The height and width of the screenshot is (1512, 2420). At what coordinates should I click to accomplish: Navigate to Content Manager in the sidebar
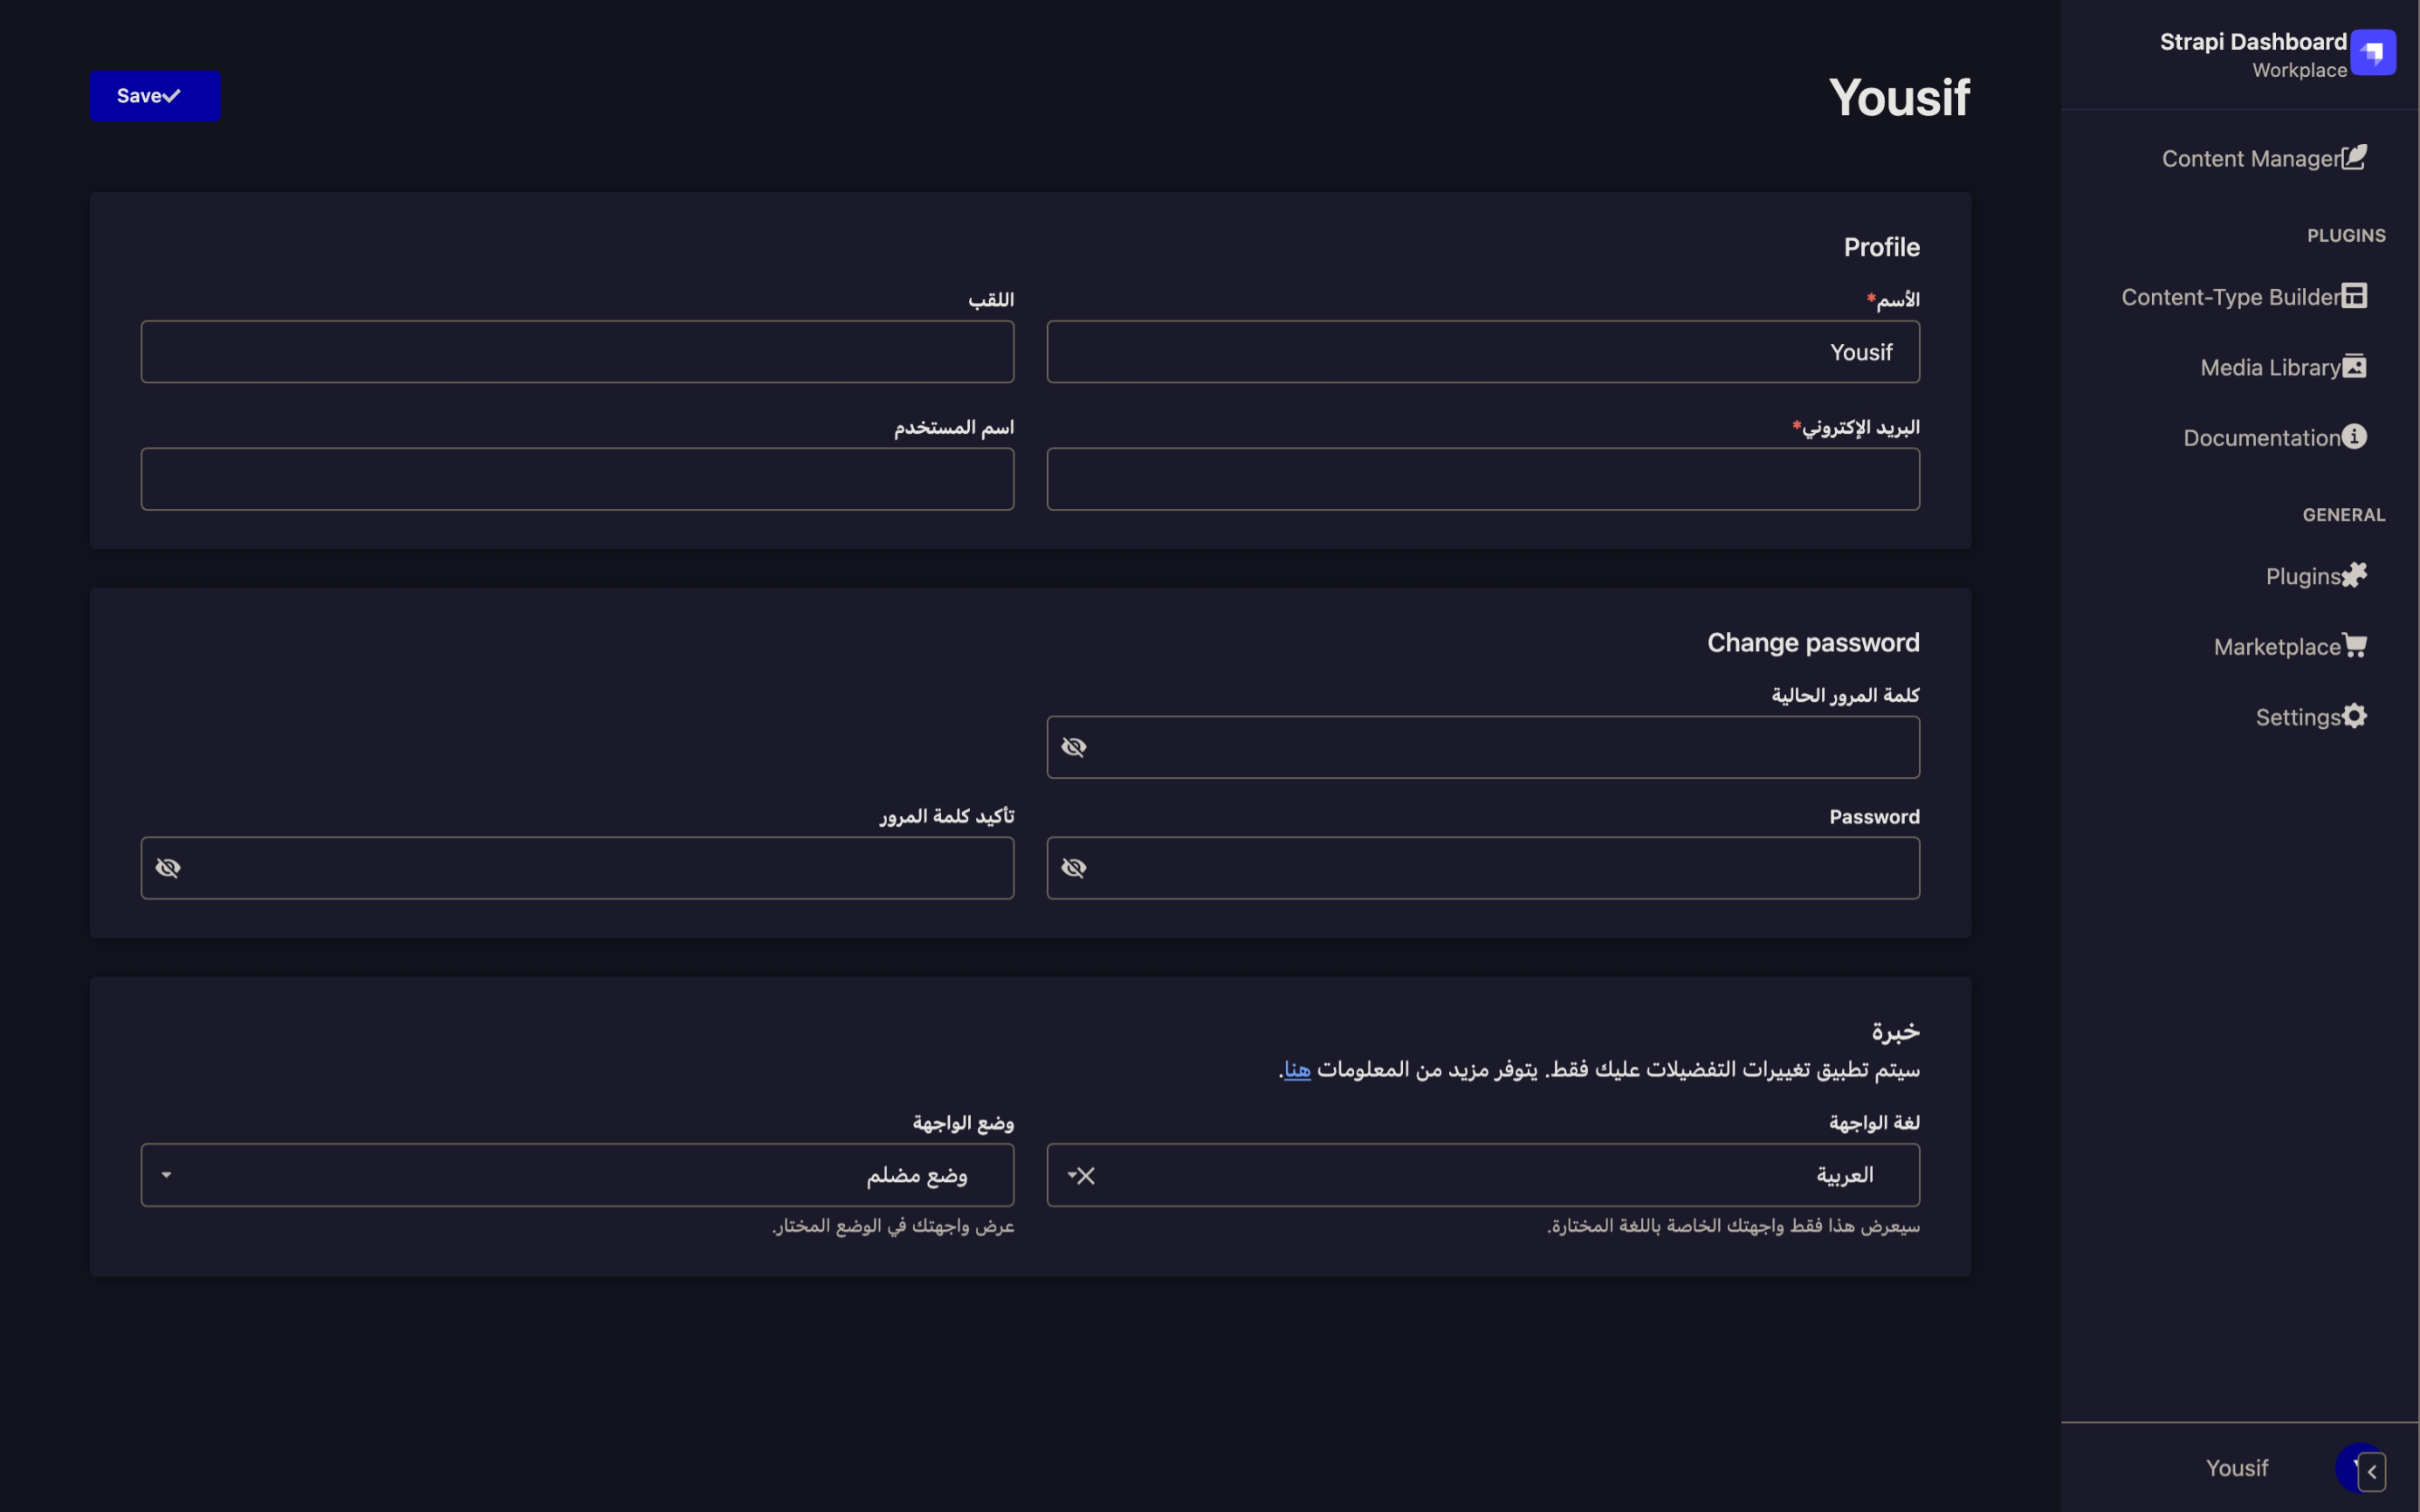pyautogui.click(x=2263, y=158)
